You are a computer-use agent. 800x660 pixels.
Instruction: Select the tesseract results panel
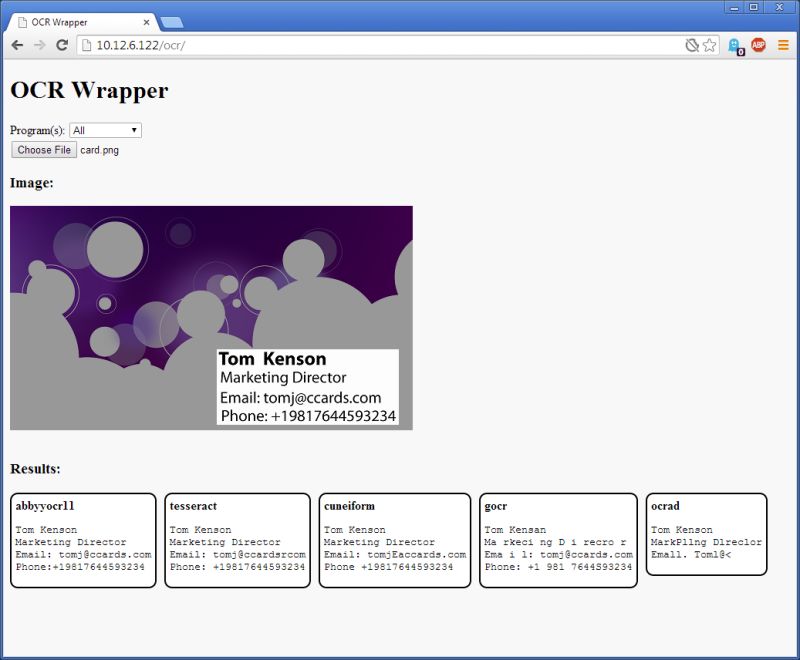(238, 540)
